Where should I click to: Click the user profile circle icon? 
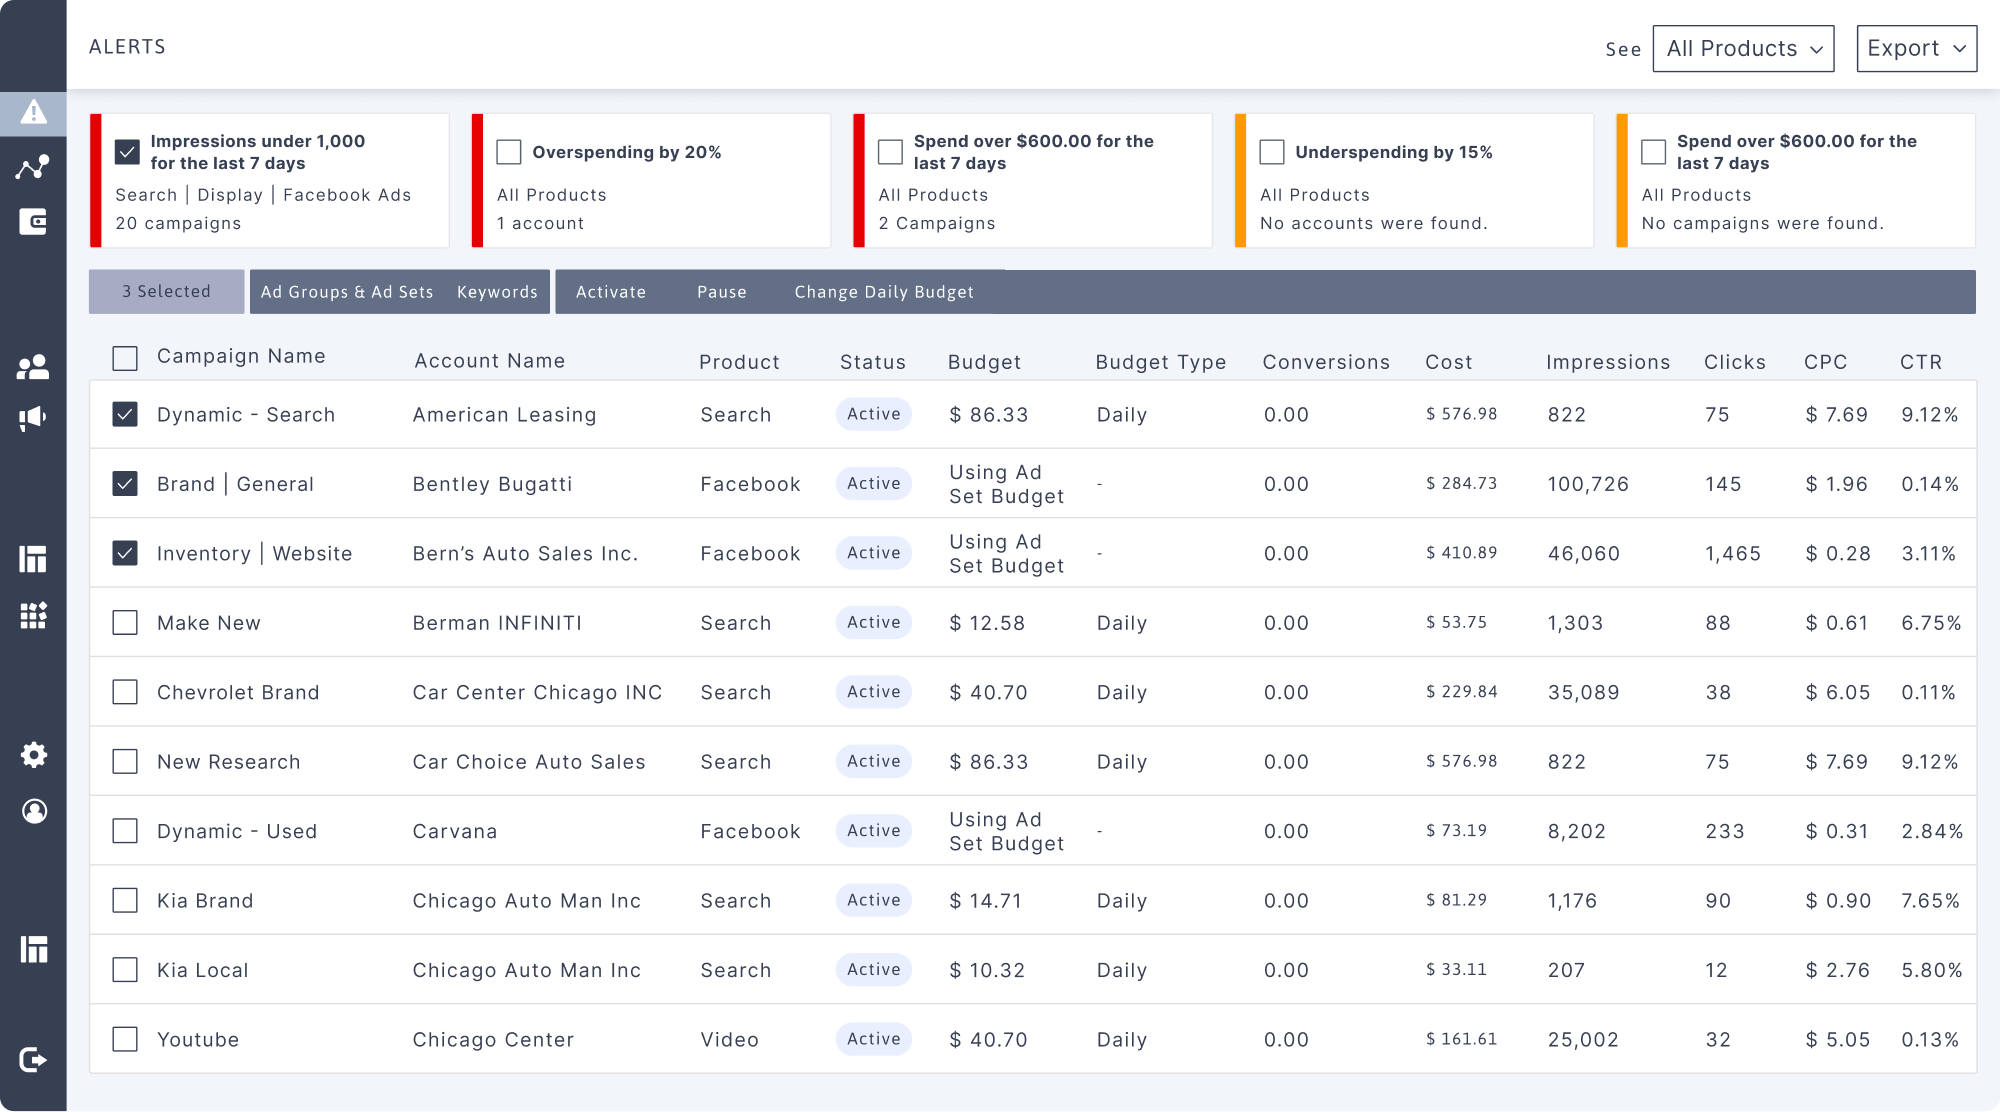pos(33,811)
